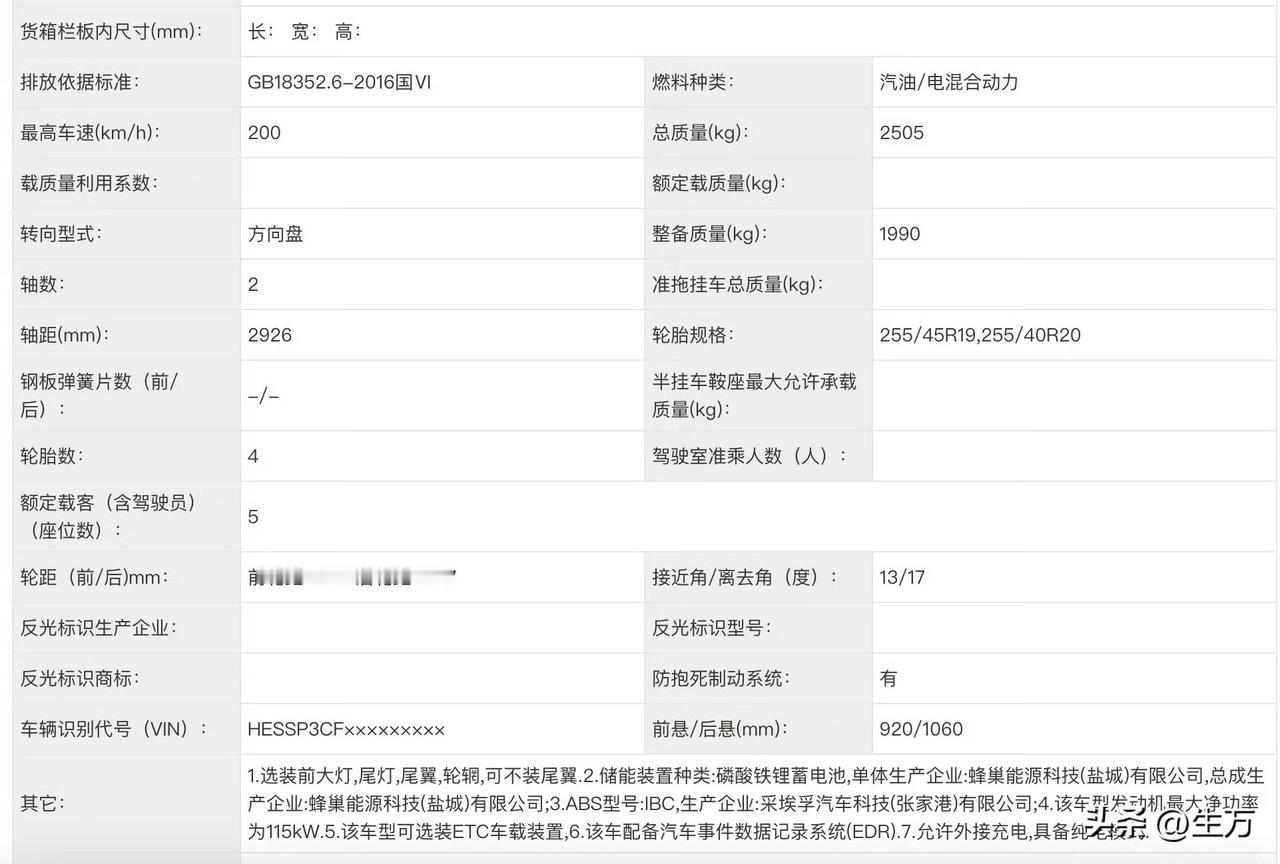
Task: Select the value "GB18352.6-2016国VI"
Action: click(340, 82)
